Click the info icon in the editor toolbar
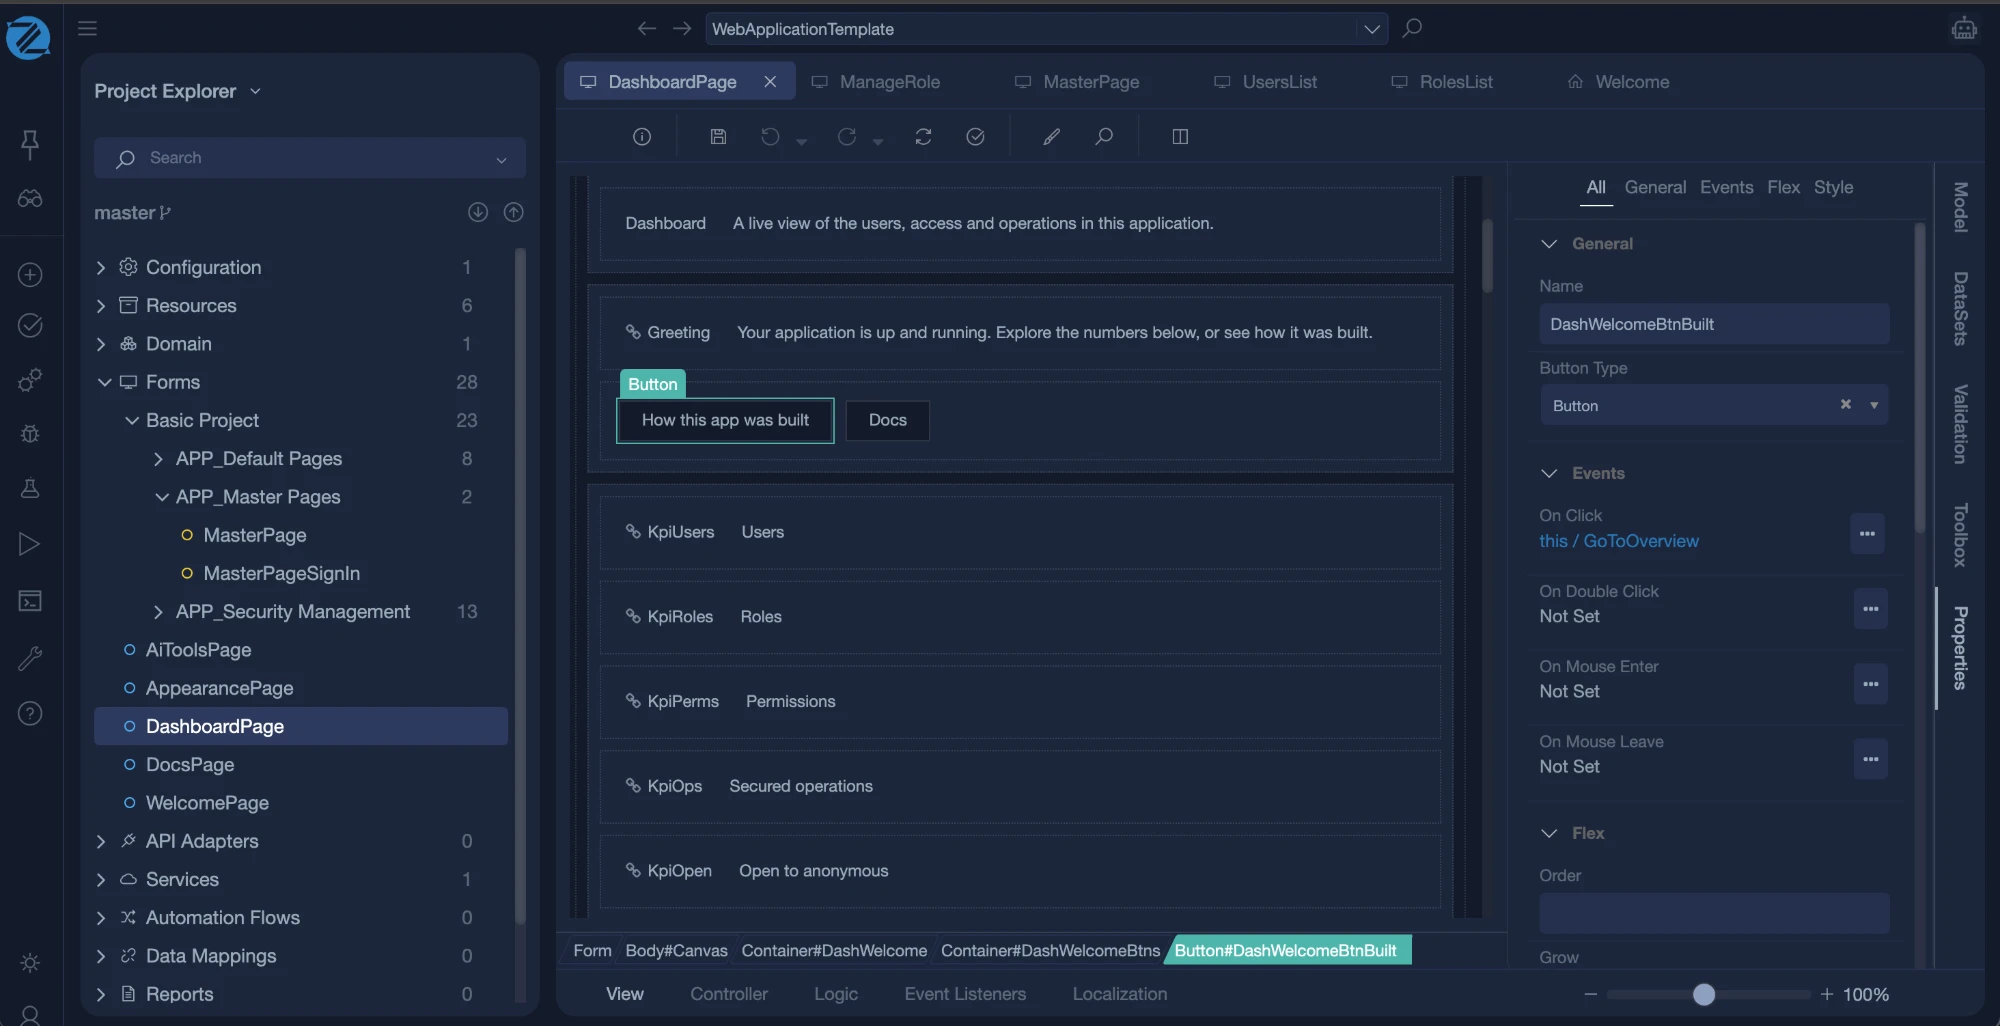The image size is (2000, 1026). point(642,137)
